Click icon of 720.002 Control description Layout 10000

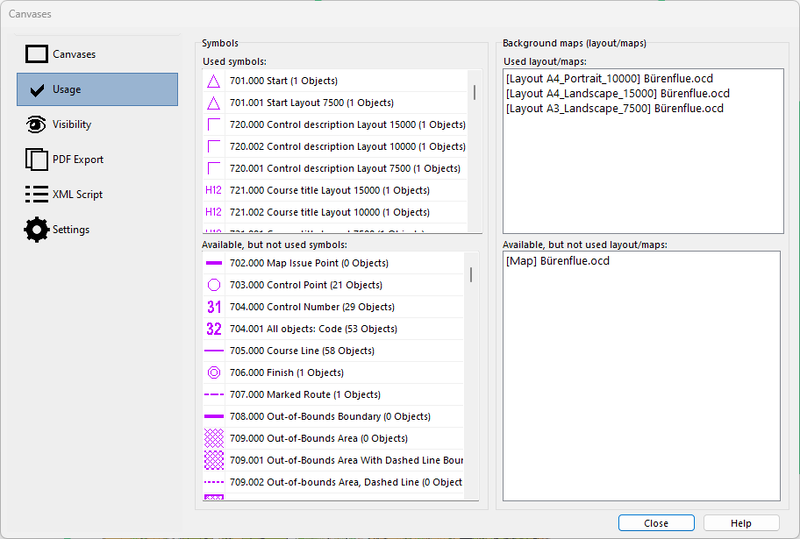(x=214, y=146)
